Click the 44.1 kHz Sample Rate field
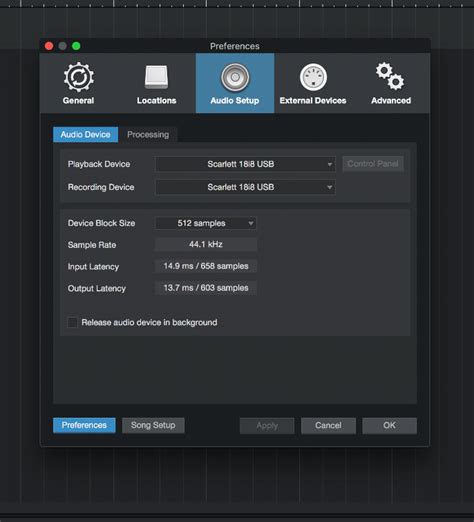The image size is (474, 522). coord(206,244)
